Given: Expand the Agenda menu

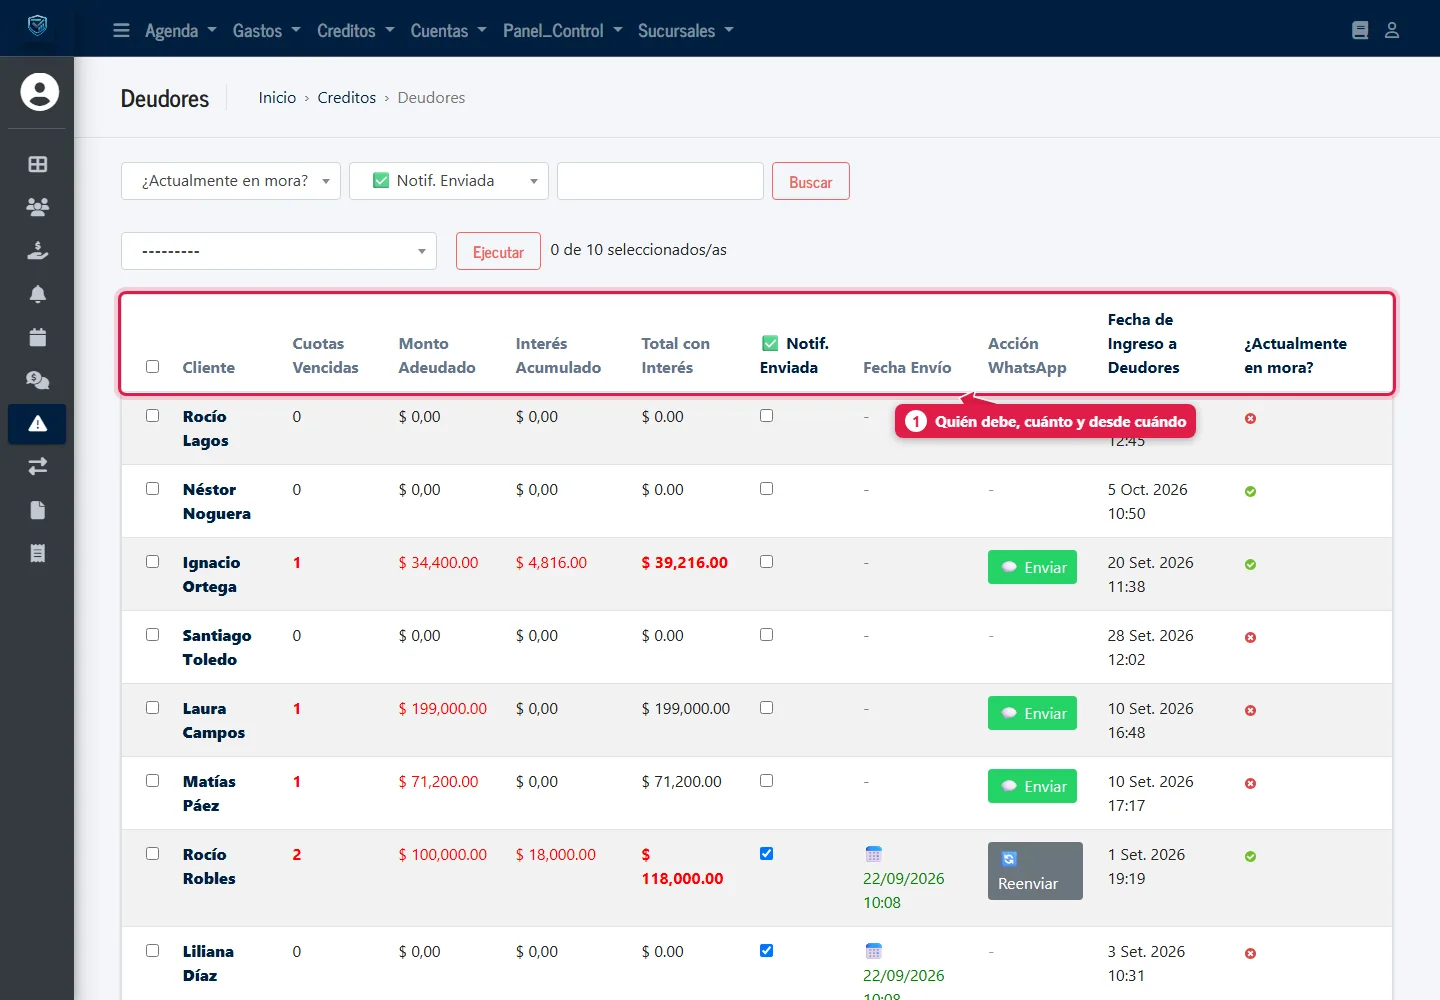Looking at the screenshot, I should pos(181,31).
